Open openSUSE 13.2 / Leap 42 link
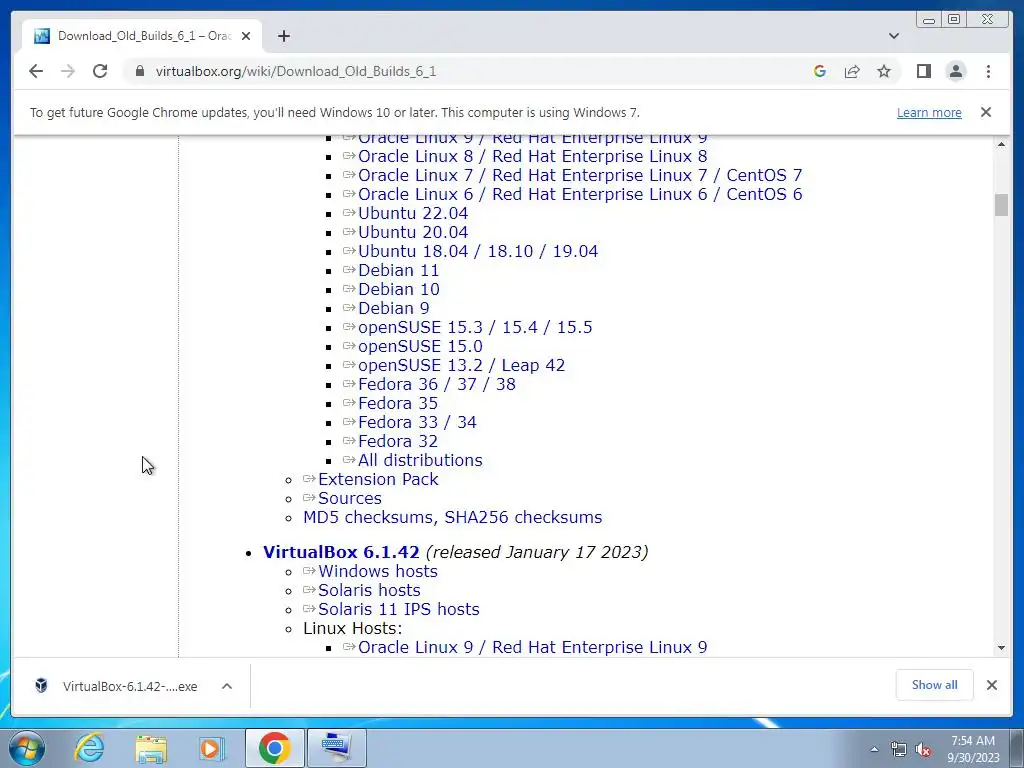The image size is (1024, 768). pyautogui.click(x=461, y=364)
